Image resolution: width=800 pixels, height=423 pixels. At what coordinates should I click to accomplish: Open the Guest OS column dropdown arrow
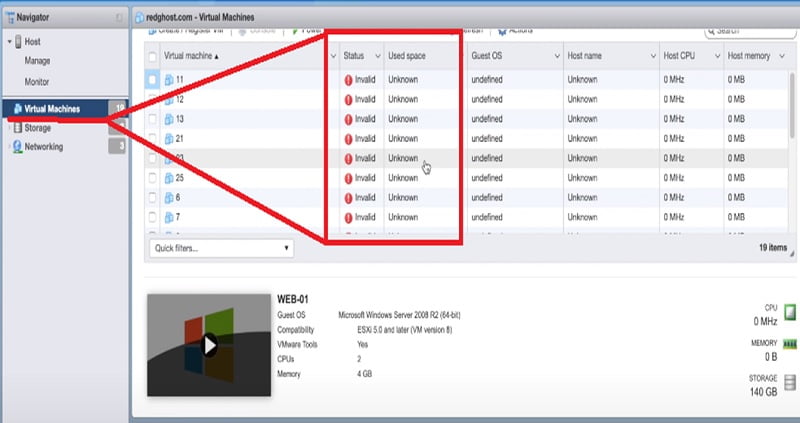[557, 56]
